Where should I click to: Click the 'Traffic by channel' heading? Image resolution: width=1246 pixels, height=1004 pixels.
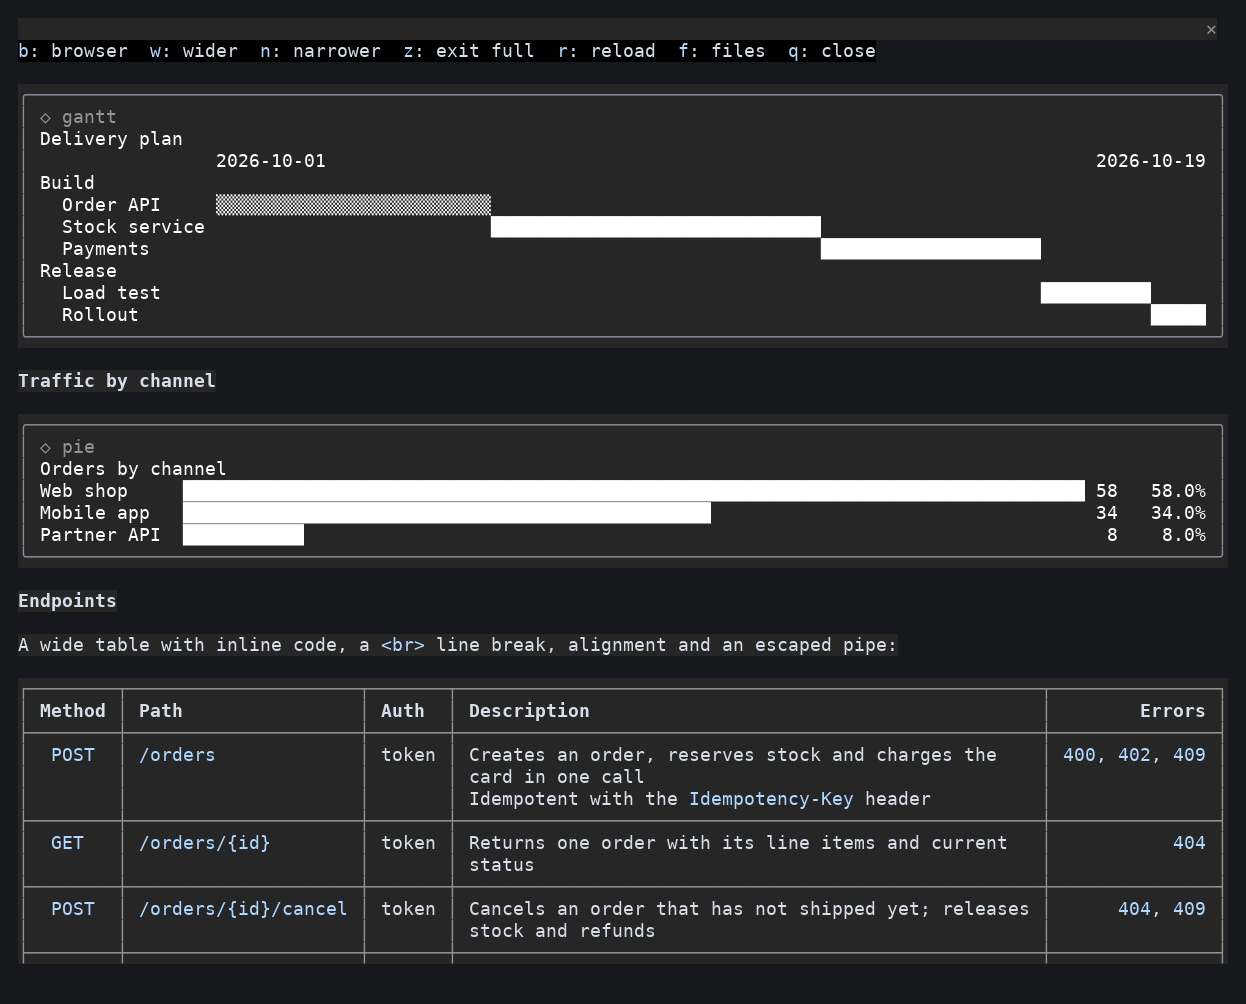click(117, 381)
